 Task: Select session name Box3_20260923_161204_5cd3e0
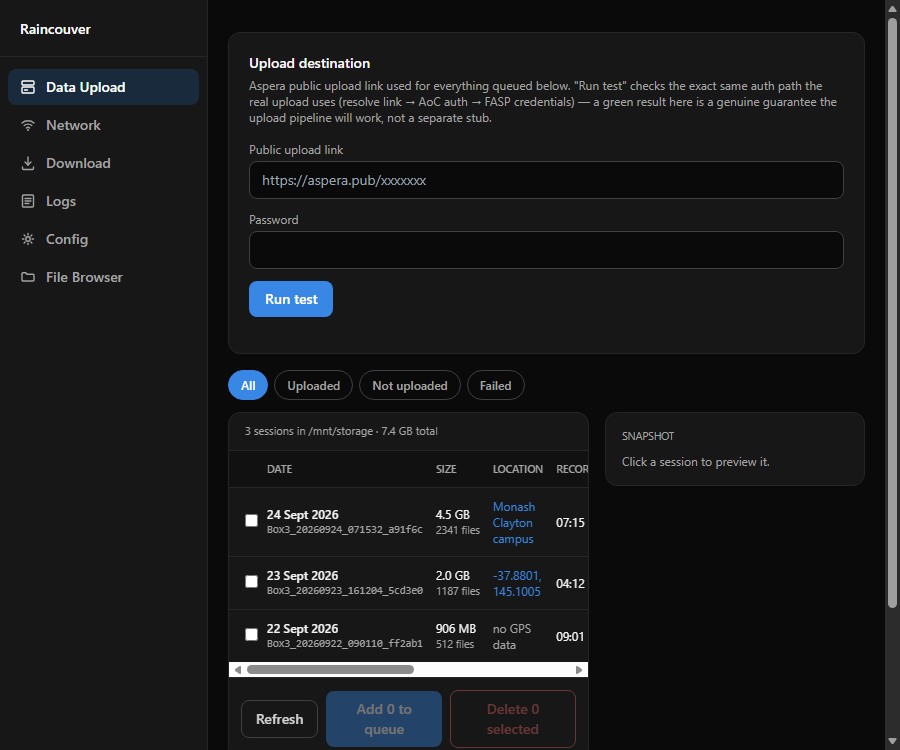point(345,590)
